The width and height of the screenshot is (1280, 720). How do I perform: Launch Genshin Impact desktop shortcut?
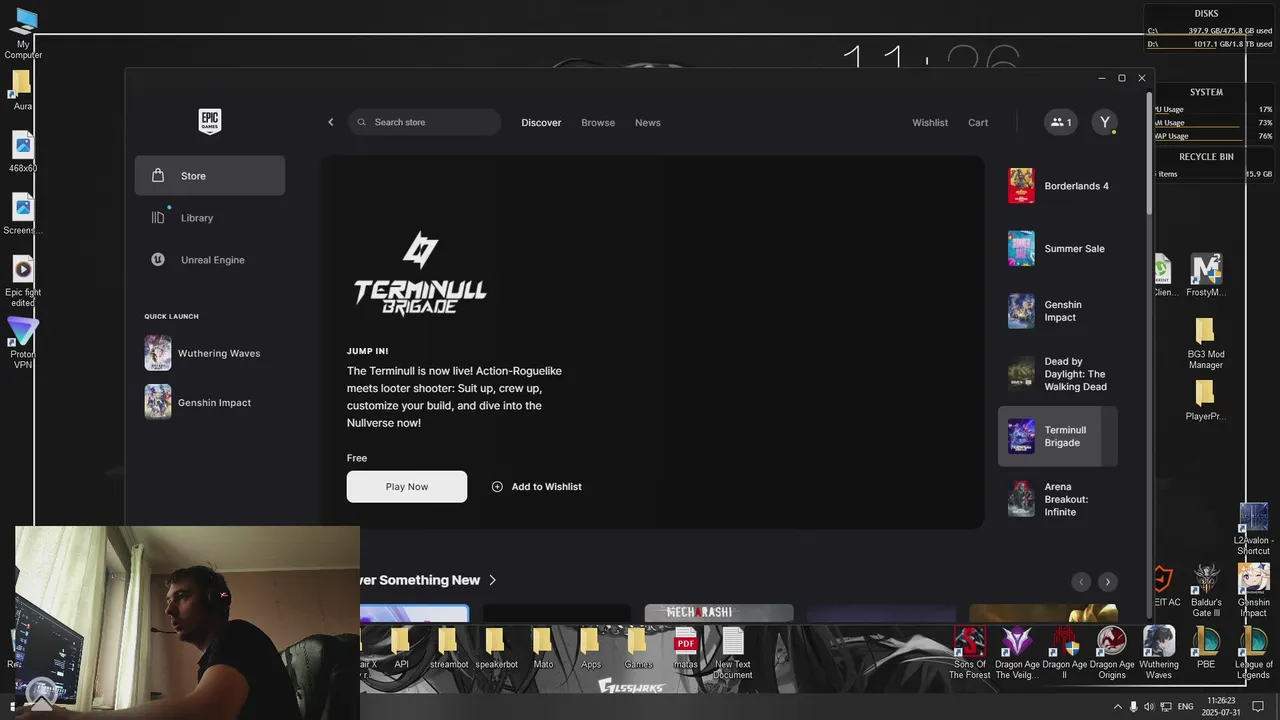[1254, 591]
